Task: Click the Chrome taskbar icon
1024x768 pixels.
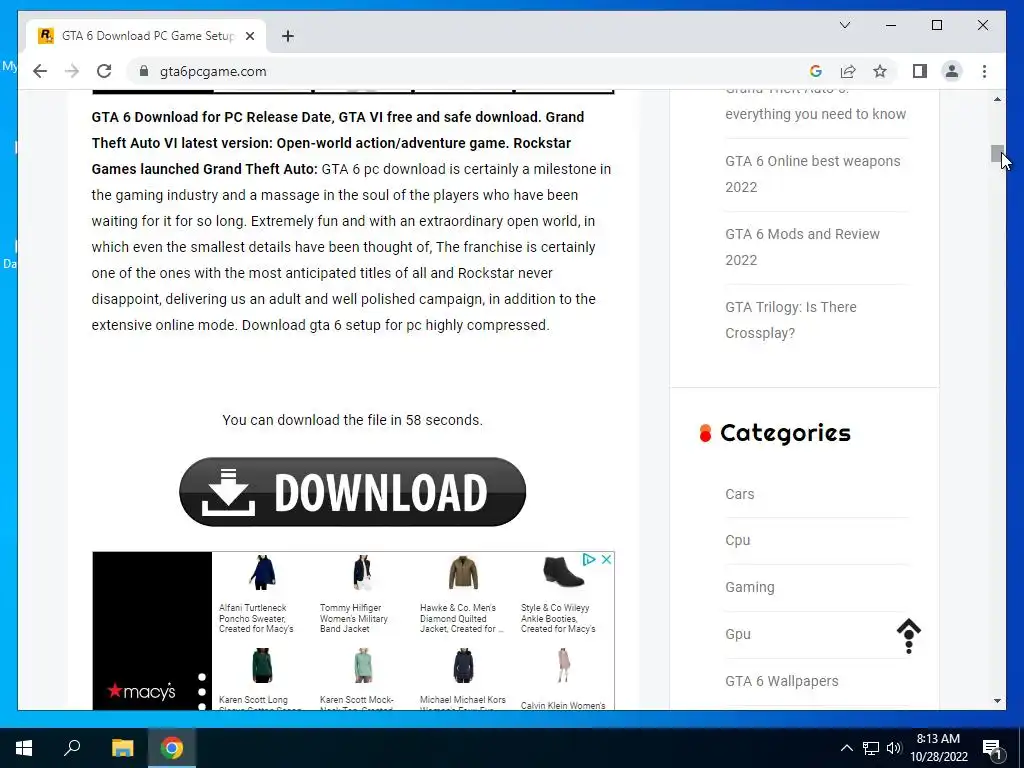Action: [x=172, y=748]
